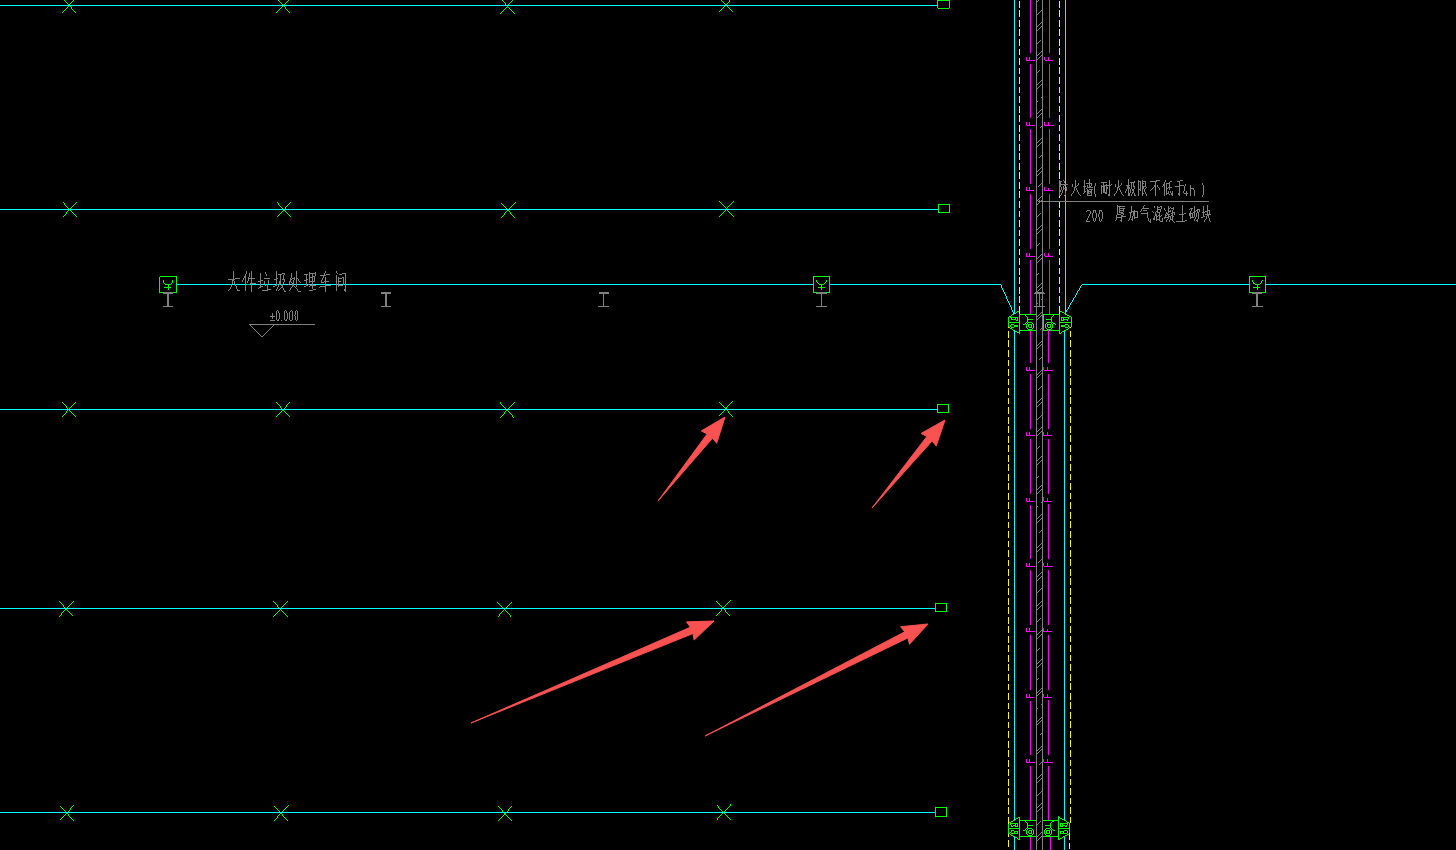1456x850 pixels.
Task: Click green boxed symbol right of the fire wall
Action: [1257, 284]
